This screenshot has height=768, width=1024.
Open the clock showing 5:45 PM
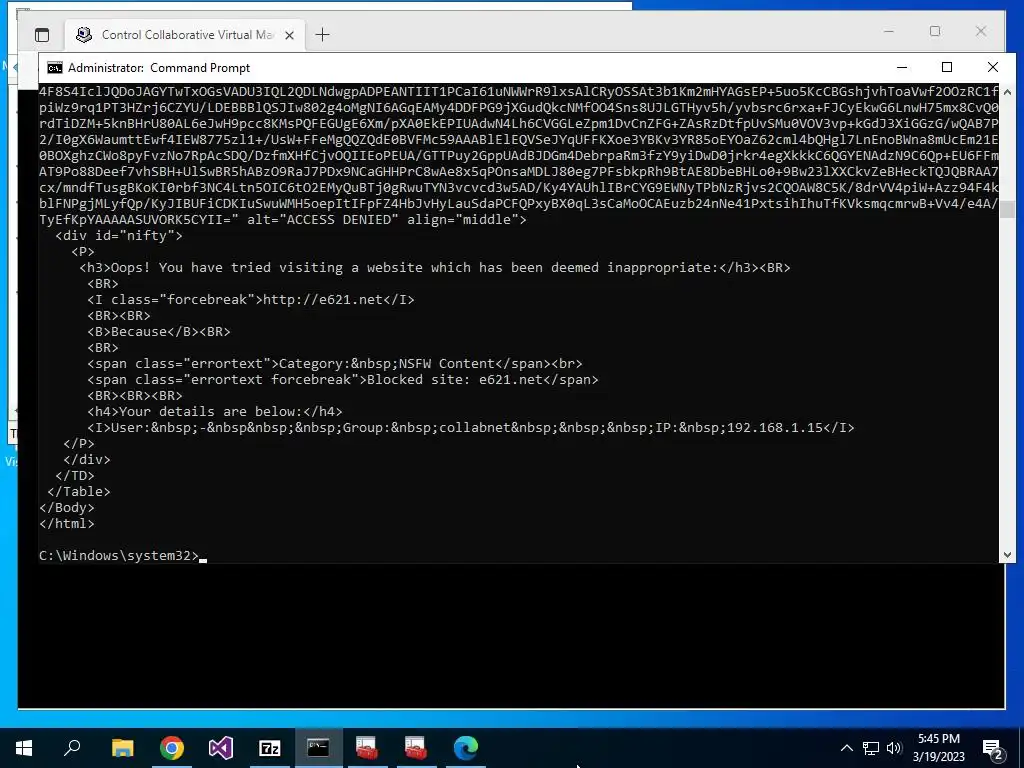(938, 748)
